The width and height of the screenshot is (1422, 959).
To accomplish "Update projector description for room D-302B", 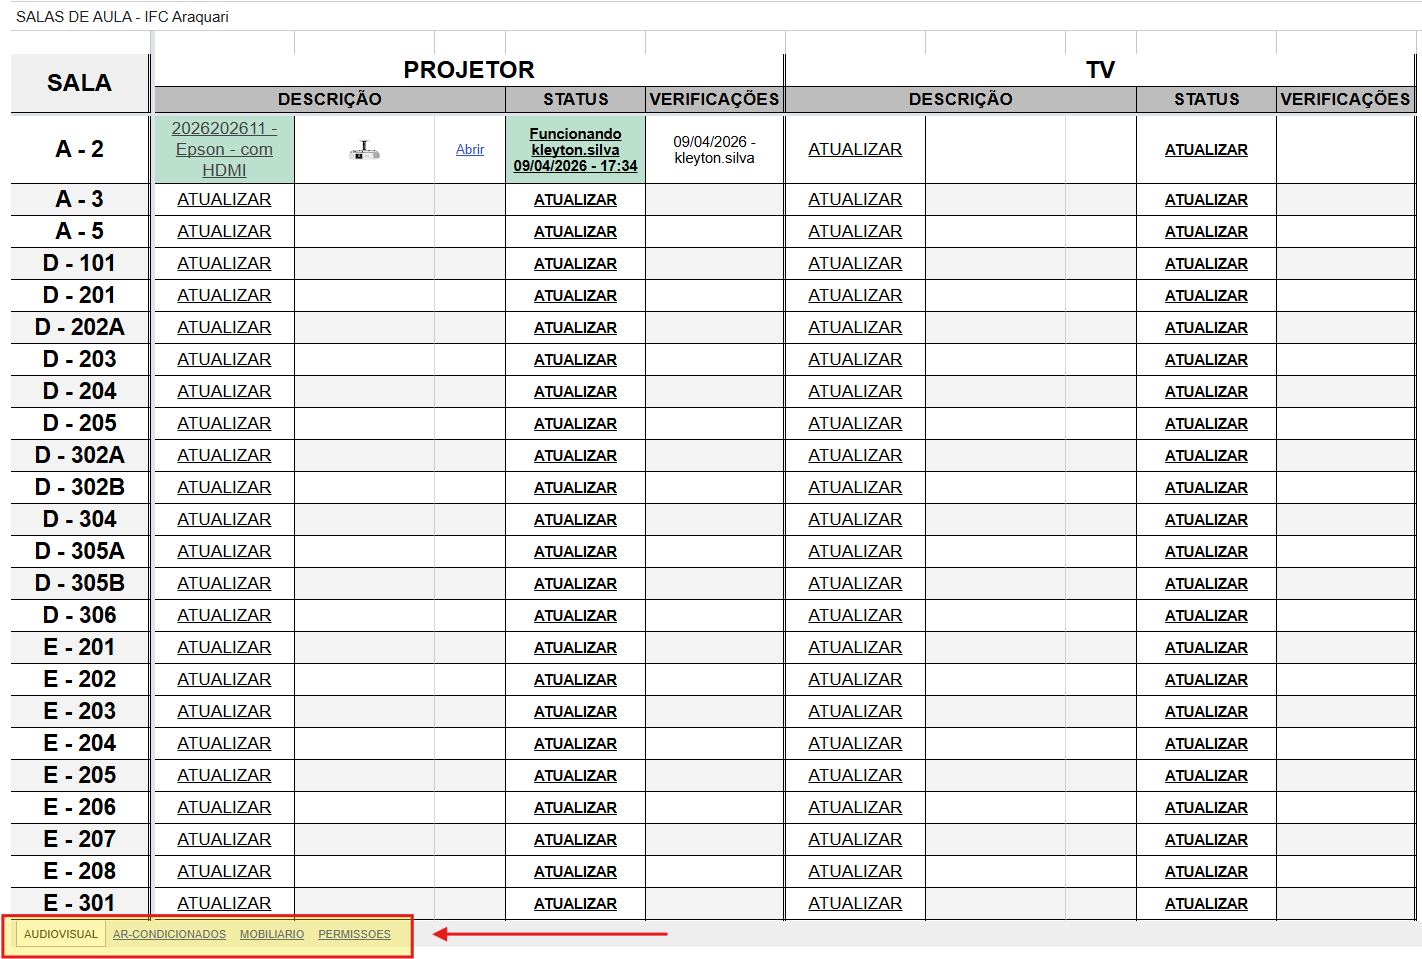I will pos(224,487).
